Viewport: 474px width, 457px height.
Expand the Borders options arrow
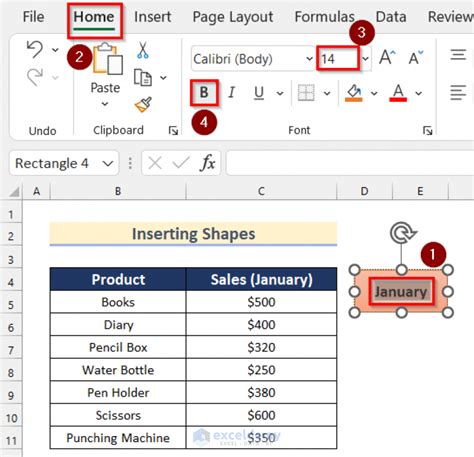point(327,93)
